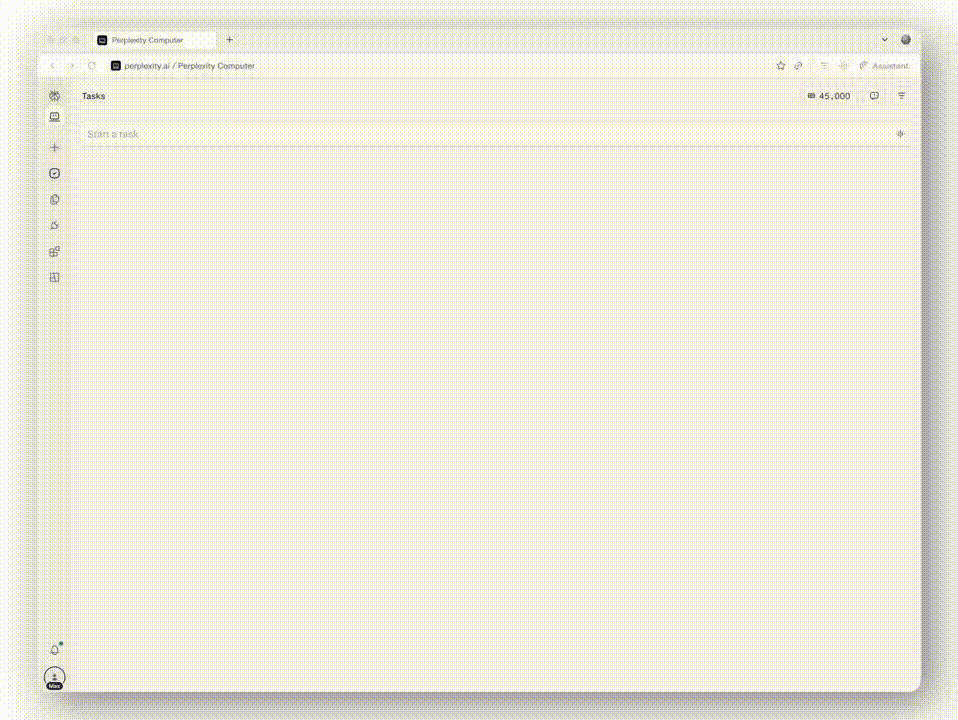
Task: Focus the Start a task input field
Action: [x=480, y=134]
